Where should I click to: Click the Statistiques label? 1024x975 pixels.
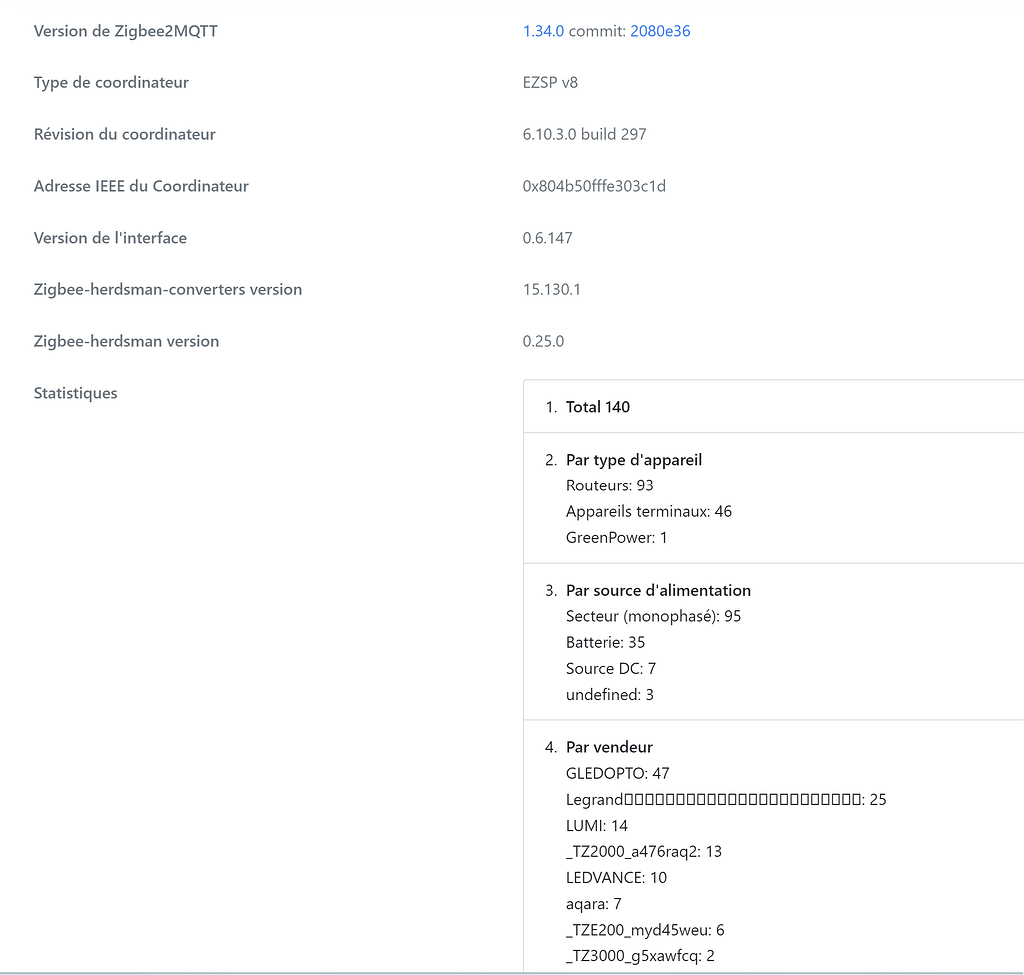(75, 393)
